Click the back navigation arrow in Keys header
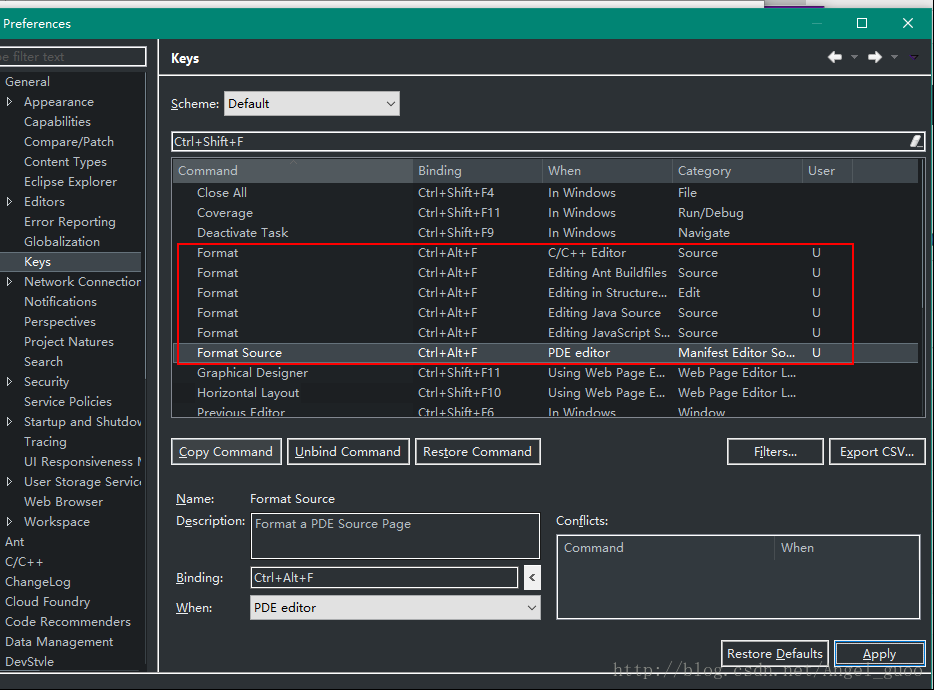The height and width of the screenshot is (690, 934). point(835,57)
